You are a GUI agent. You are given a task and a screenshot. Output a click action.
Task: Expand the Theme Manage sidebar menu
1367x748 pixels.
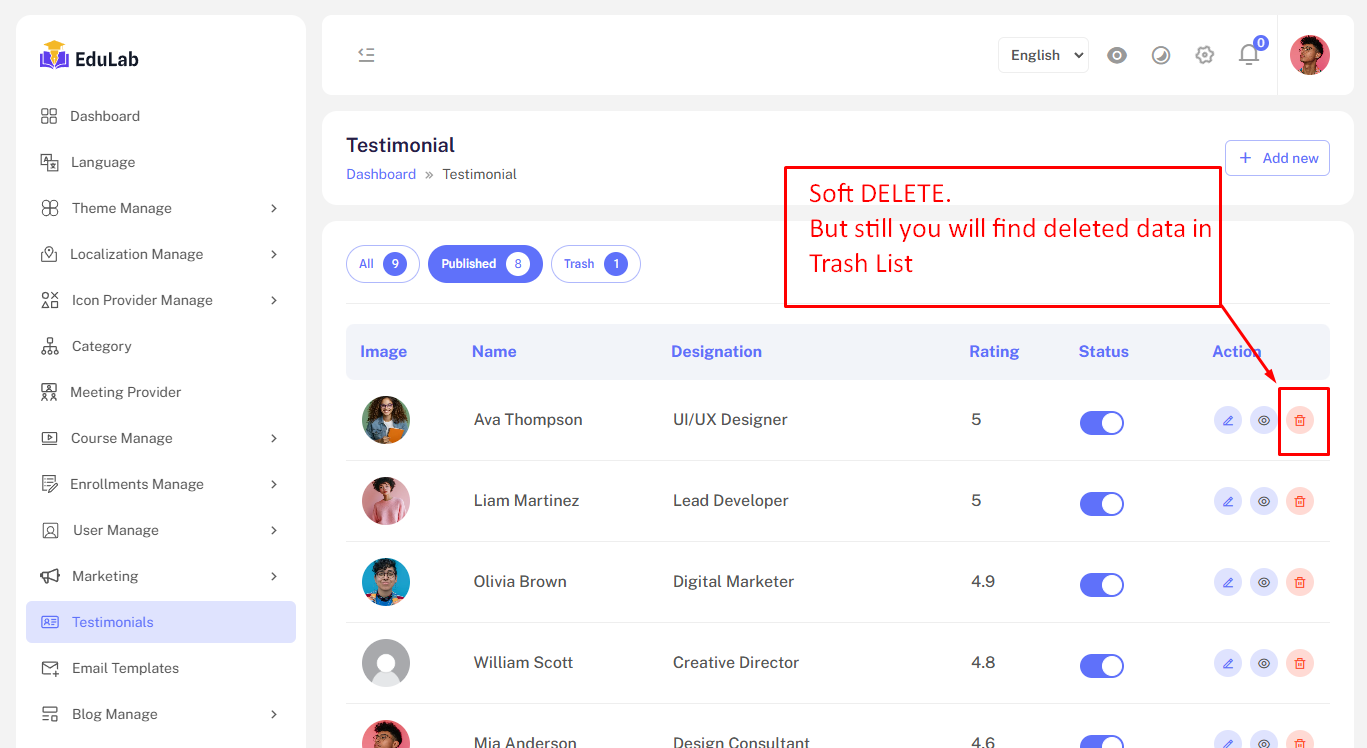tap(160, 208)
